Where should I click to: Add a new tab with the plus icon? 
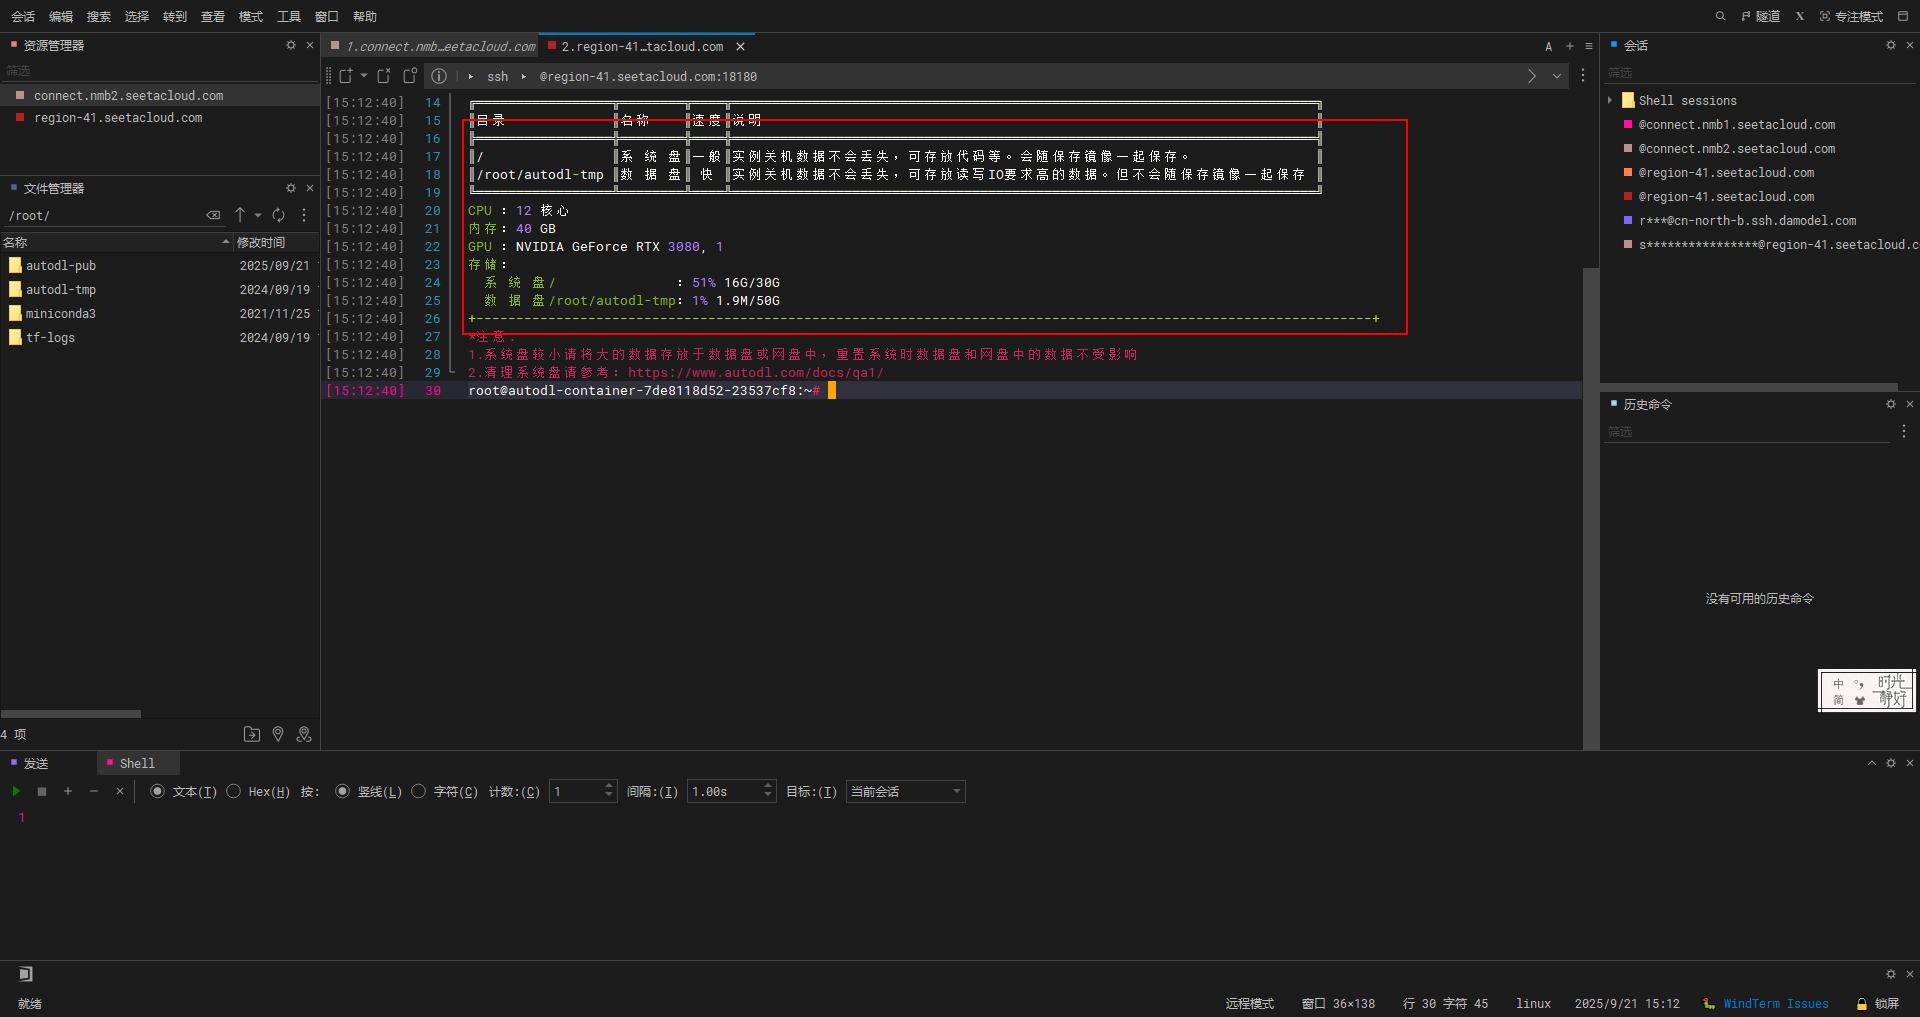pos(1570,46)
